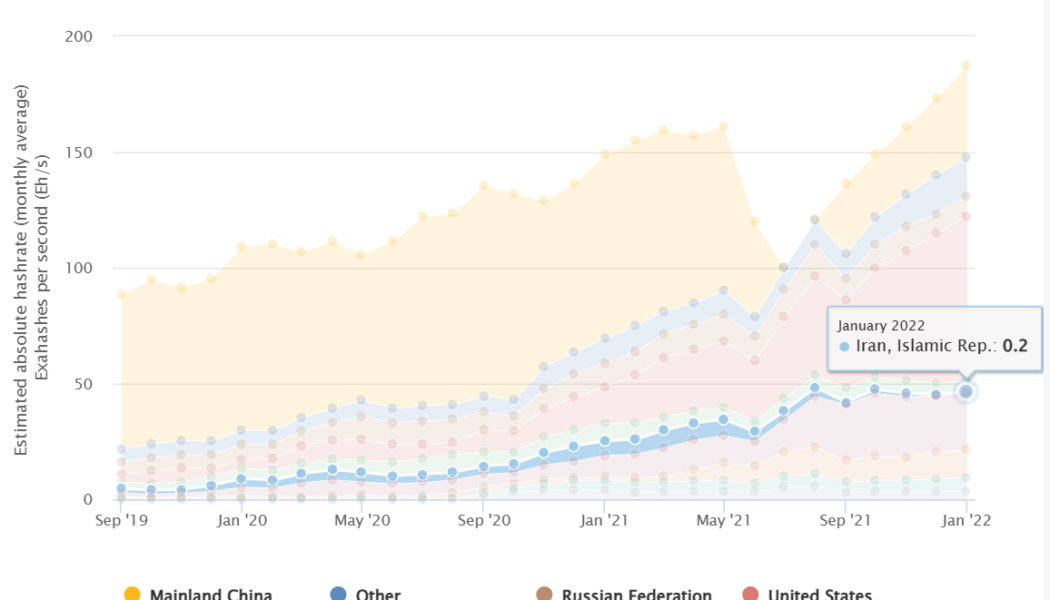Click the January 2022 tooltip box
The width and height of the screenshot is (1050, 600).
point(933,337)
